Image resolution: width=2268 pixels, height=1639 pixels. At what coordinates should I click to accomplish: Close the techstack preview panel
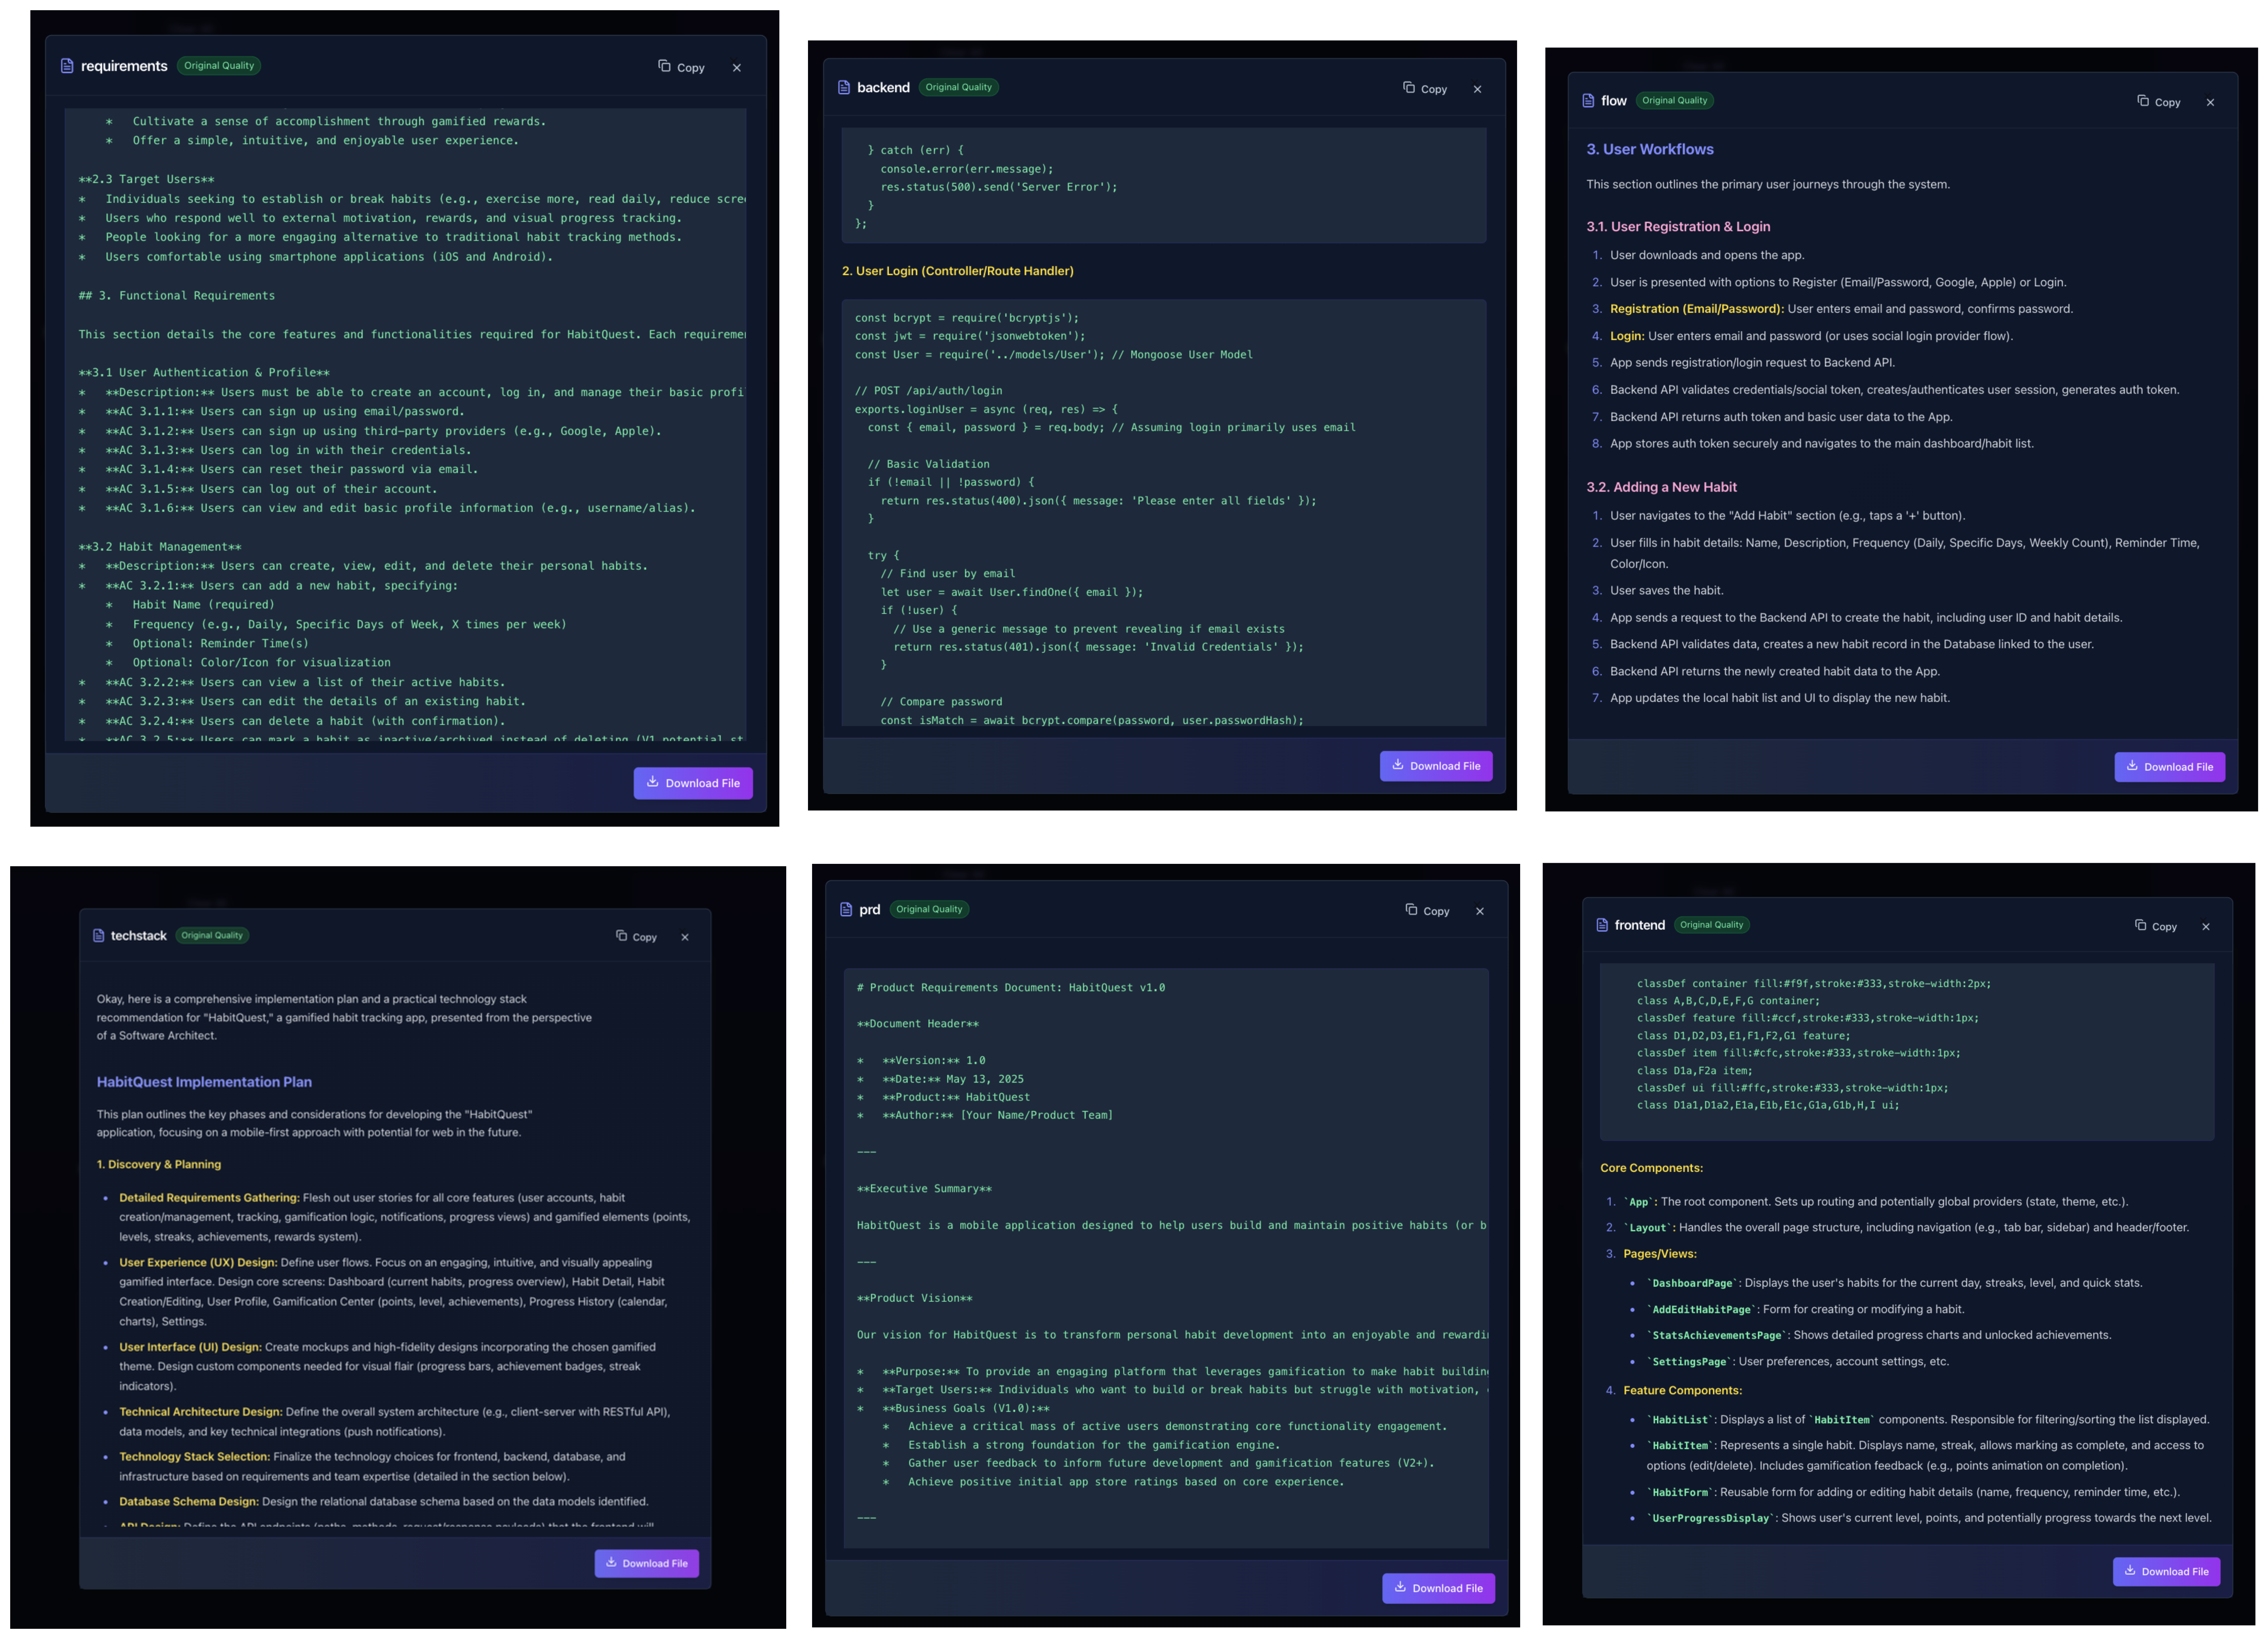click(x=685, y=937)
